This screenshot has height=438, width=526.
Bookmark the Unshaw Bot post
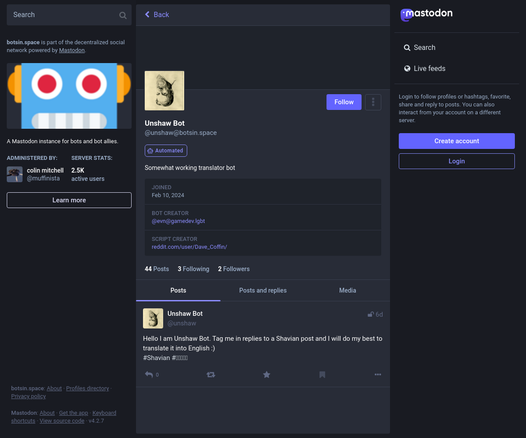(322, 374)
